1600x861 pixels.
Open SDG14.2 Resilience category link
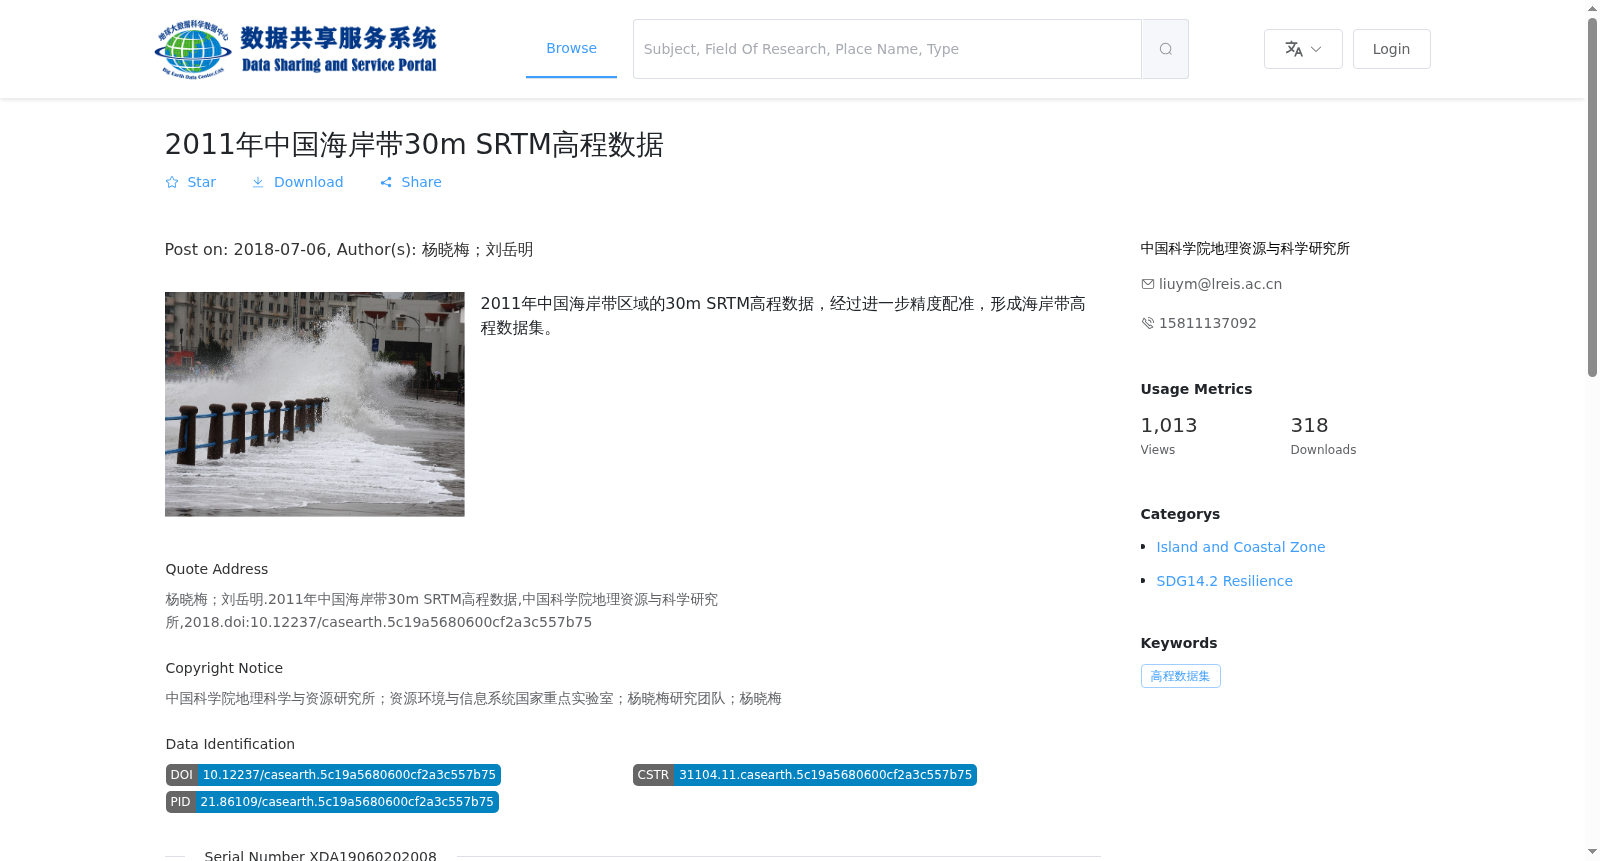1224,581
